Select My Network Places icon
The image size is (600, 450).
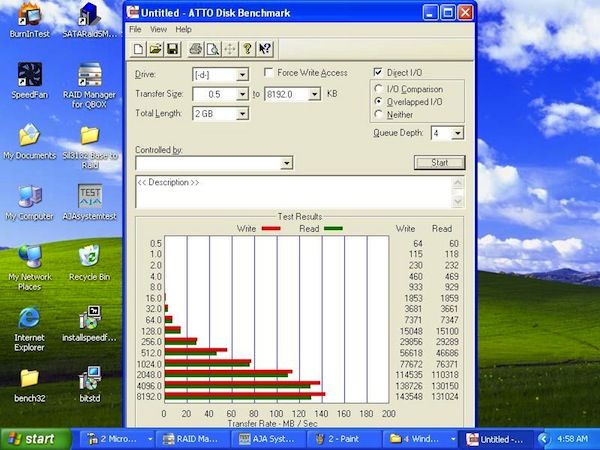29,267
